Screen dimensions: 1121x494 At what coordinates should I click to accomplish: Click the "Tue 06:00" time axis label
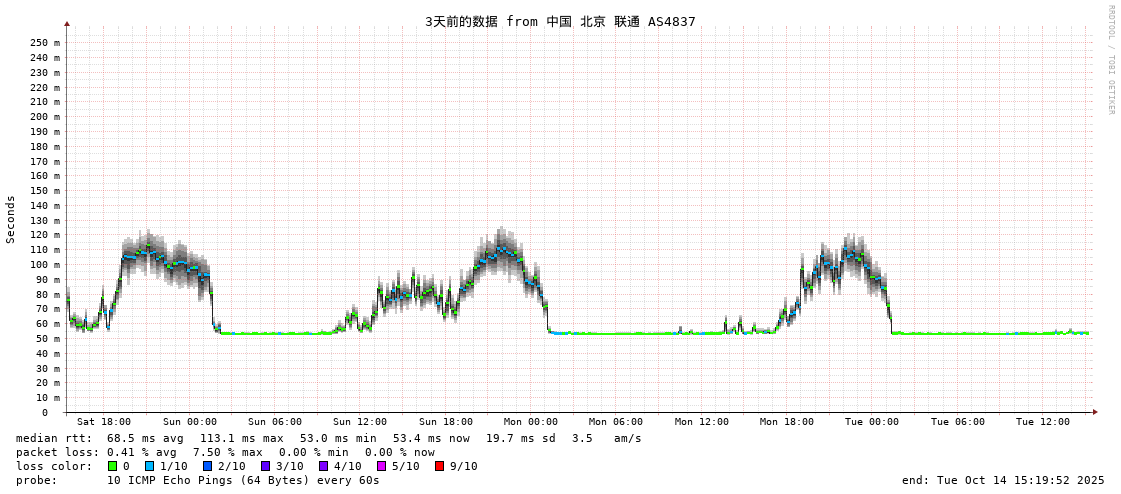957,422
